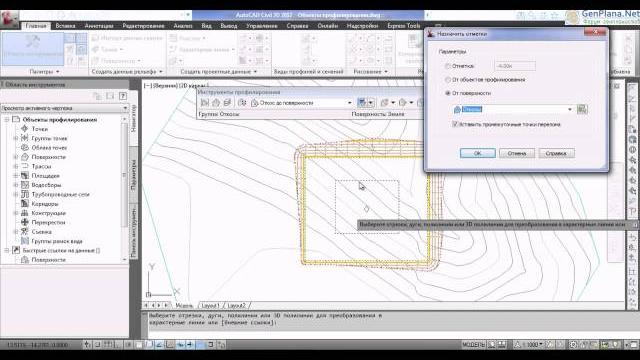Select От объектов профилирования radio option
The height and width of the screenshot is (360, 640).
[448, 80]
